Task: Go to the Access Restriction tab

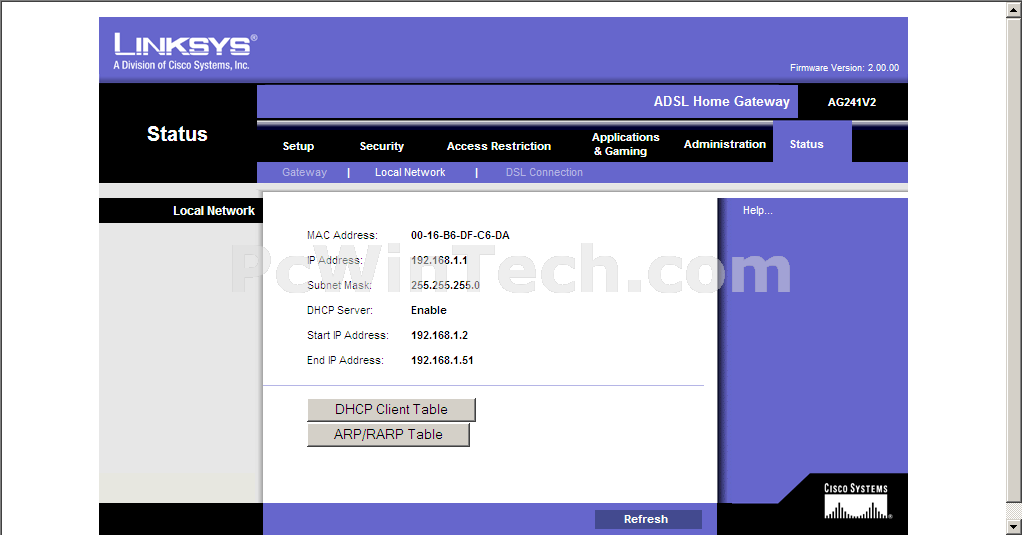Action: pos(499,146)
